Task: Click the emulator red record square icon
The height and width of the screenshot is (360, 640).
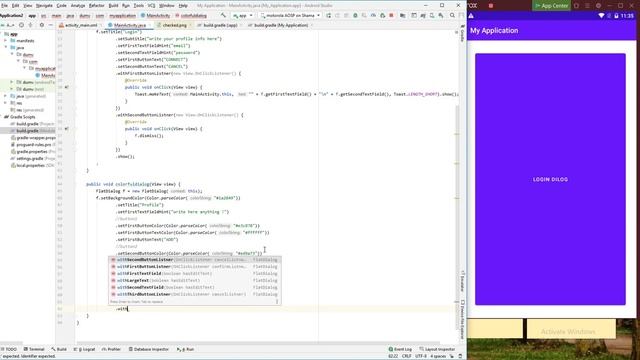Action: click(491, 6)
